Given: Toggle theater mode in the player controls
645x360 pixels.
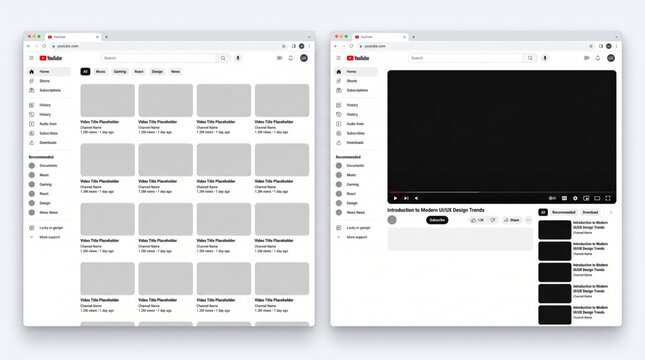Looking at the screenshot, I should pos(597,198).
